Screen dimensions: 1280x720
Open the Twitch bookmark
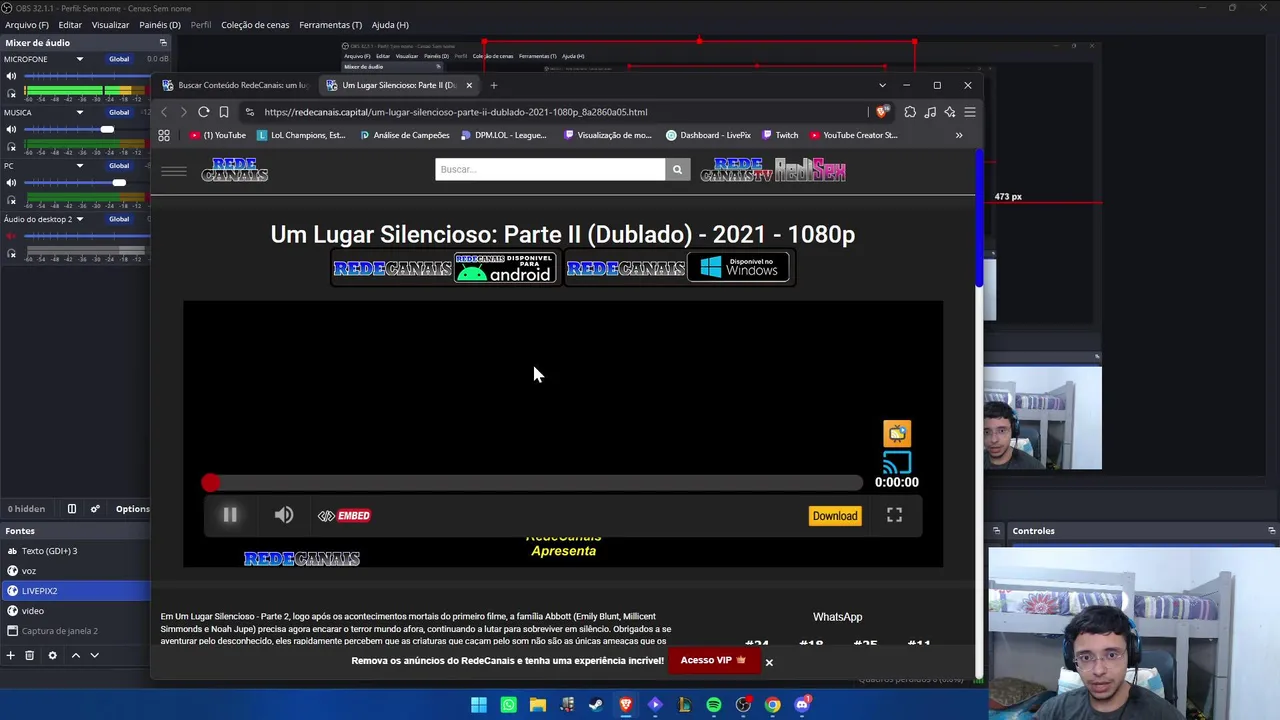click(x=780, y=135)
